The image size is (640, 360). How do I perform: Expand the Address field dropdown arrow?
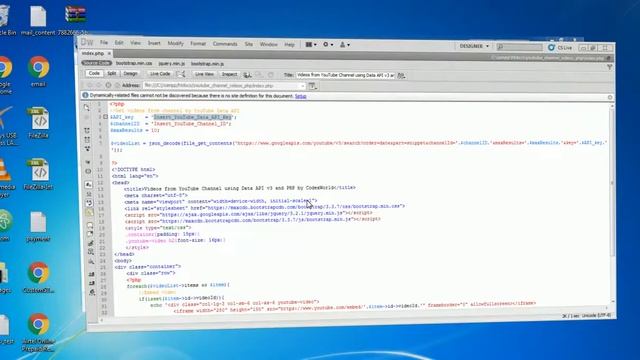tap(302, 86)
